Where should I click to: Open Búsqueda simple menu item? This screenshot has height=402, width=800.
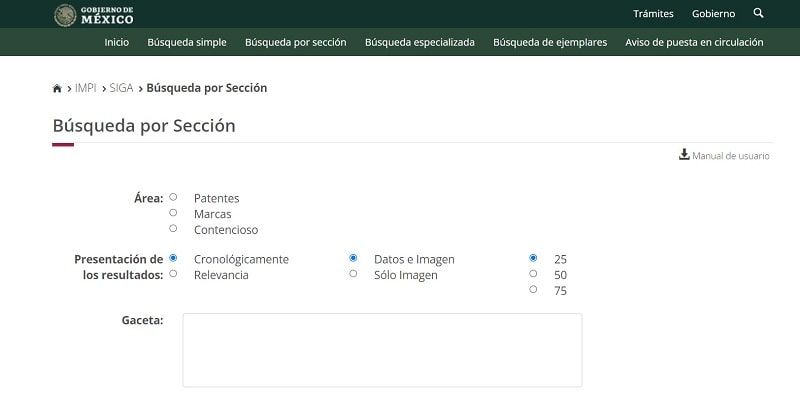click(x=187, y=42)
